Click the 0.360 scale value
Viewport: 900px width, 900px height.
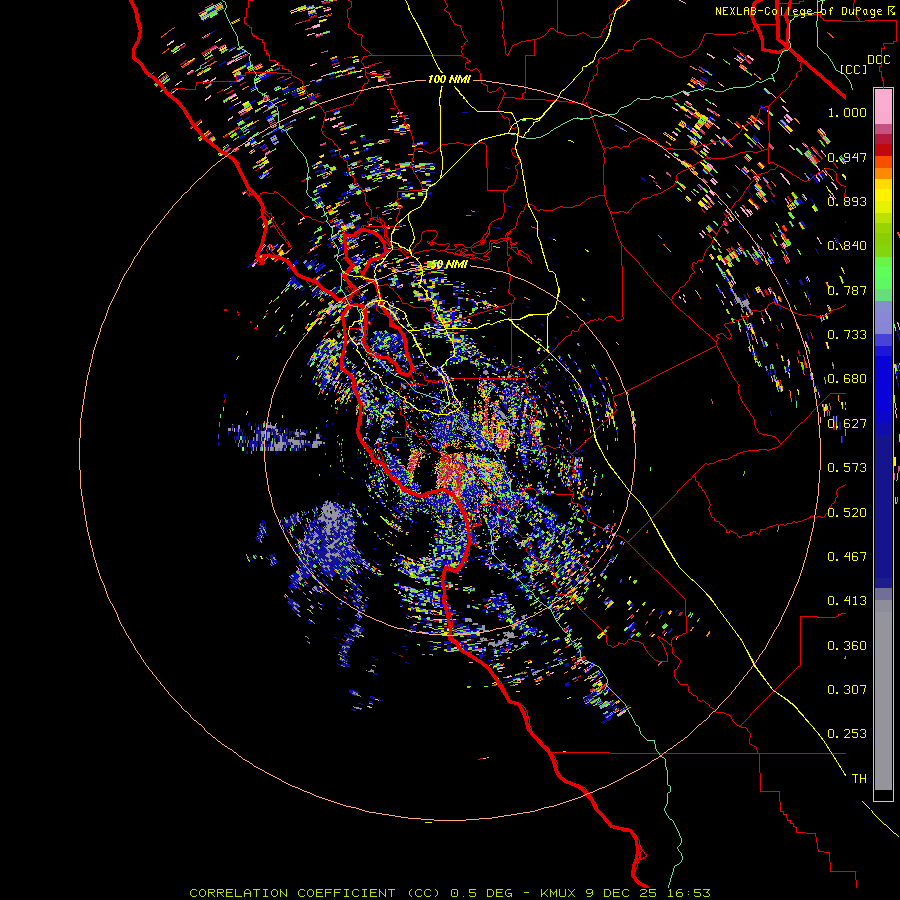847,646
